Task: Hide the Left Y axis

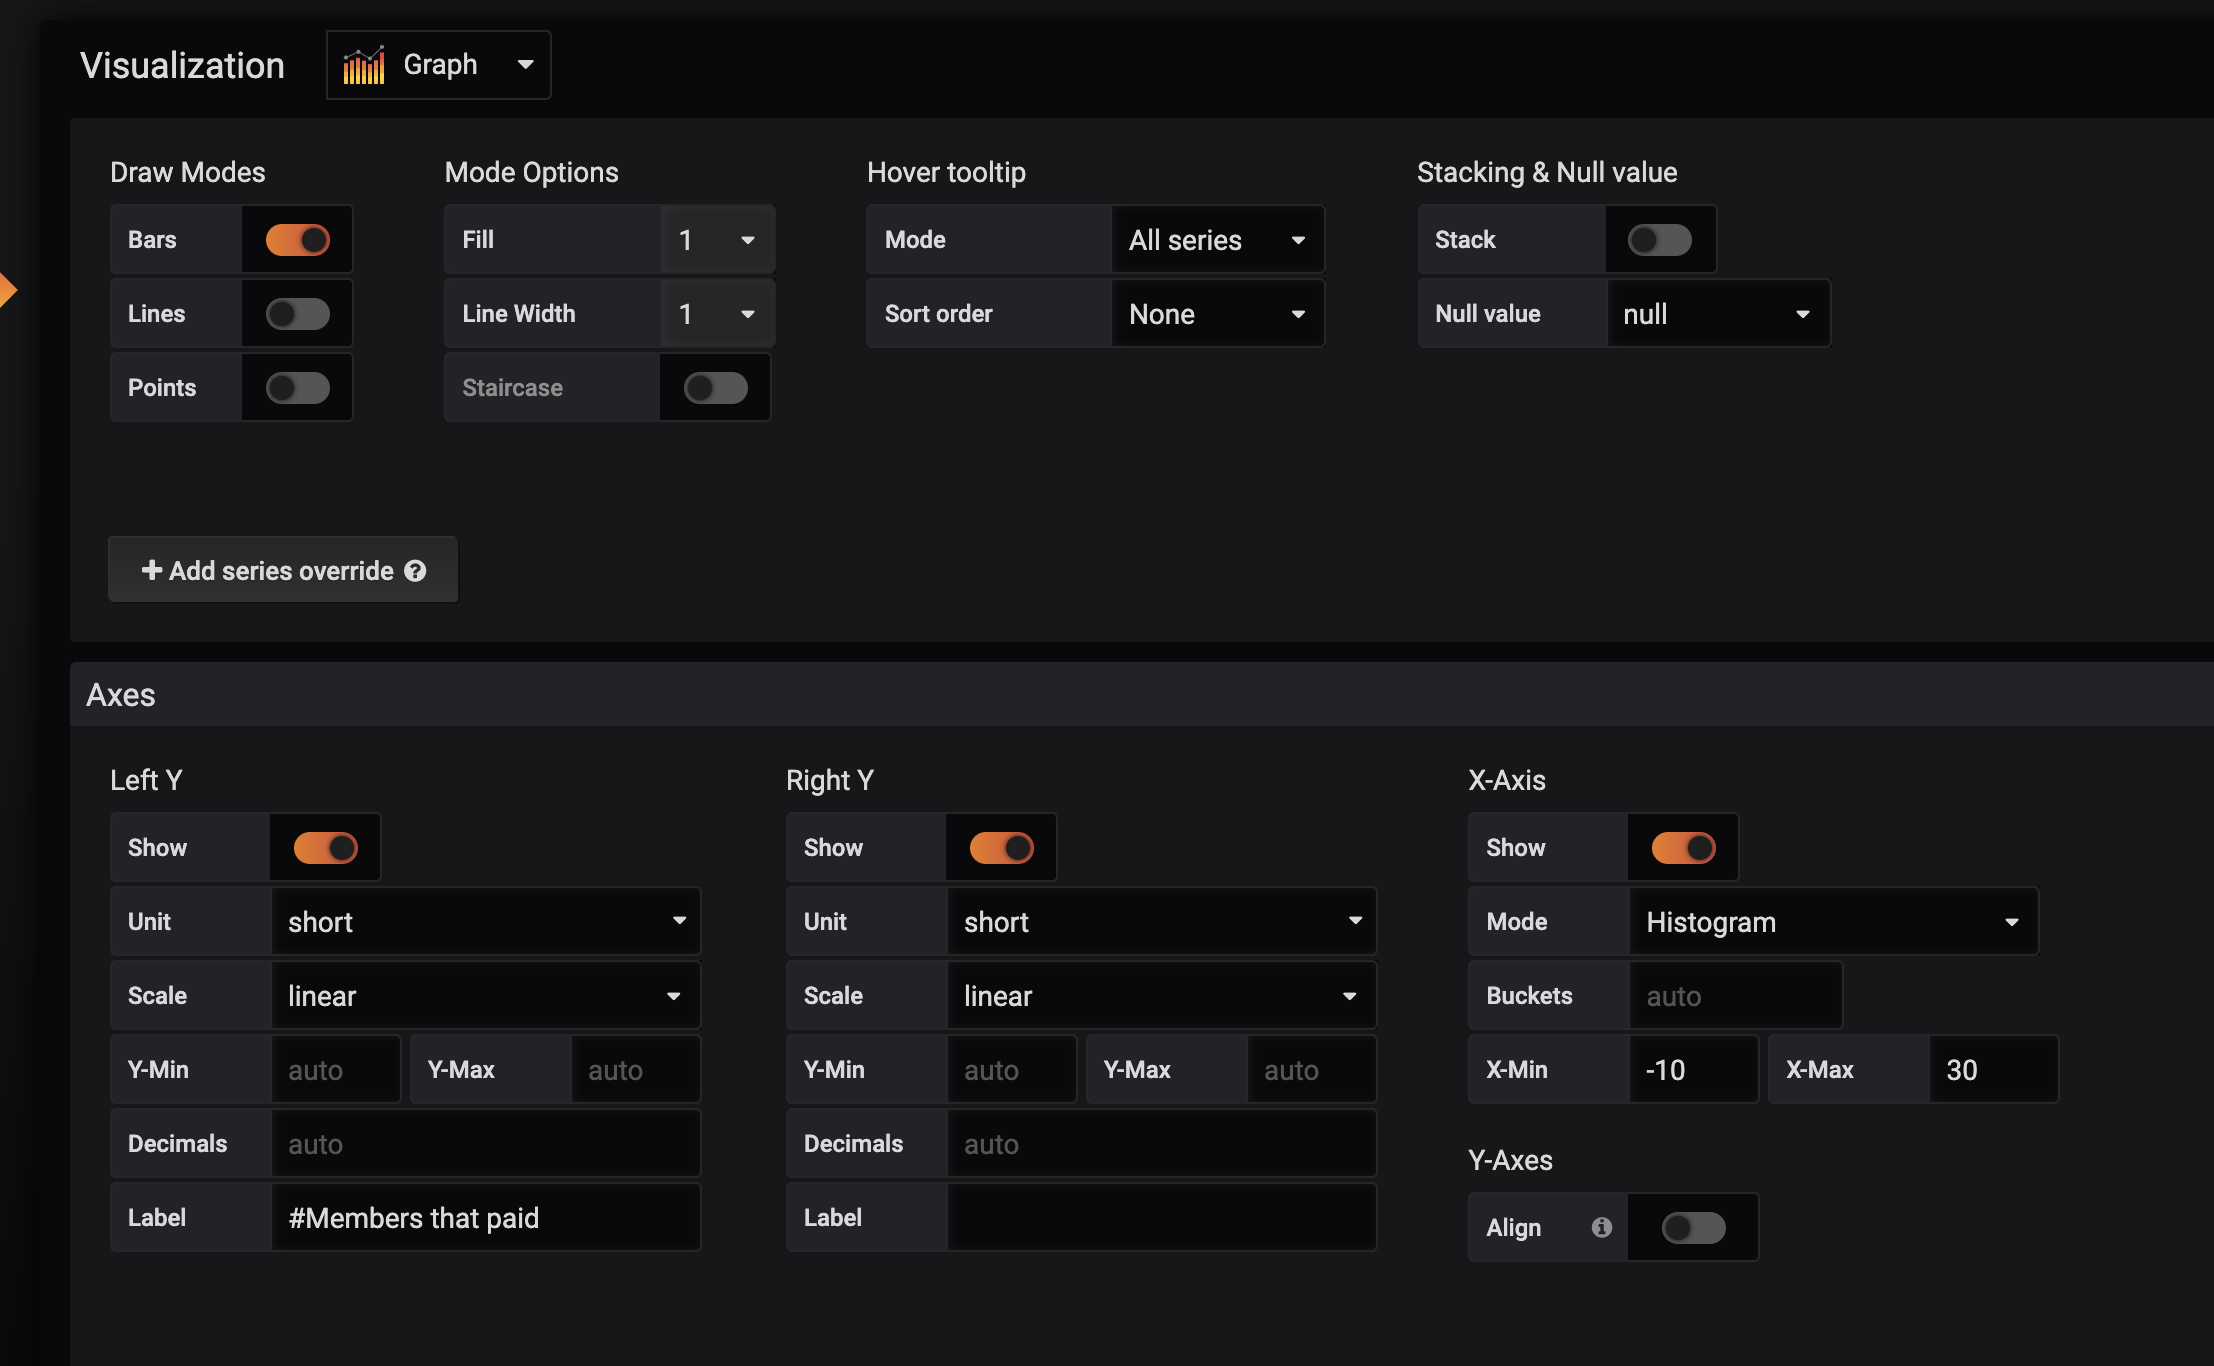Action: click(x=324, y=847)
